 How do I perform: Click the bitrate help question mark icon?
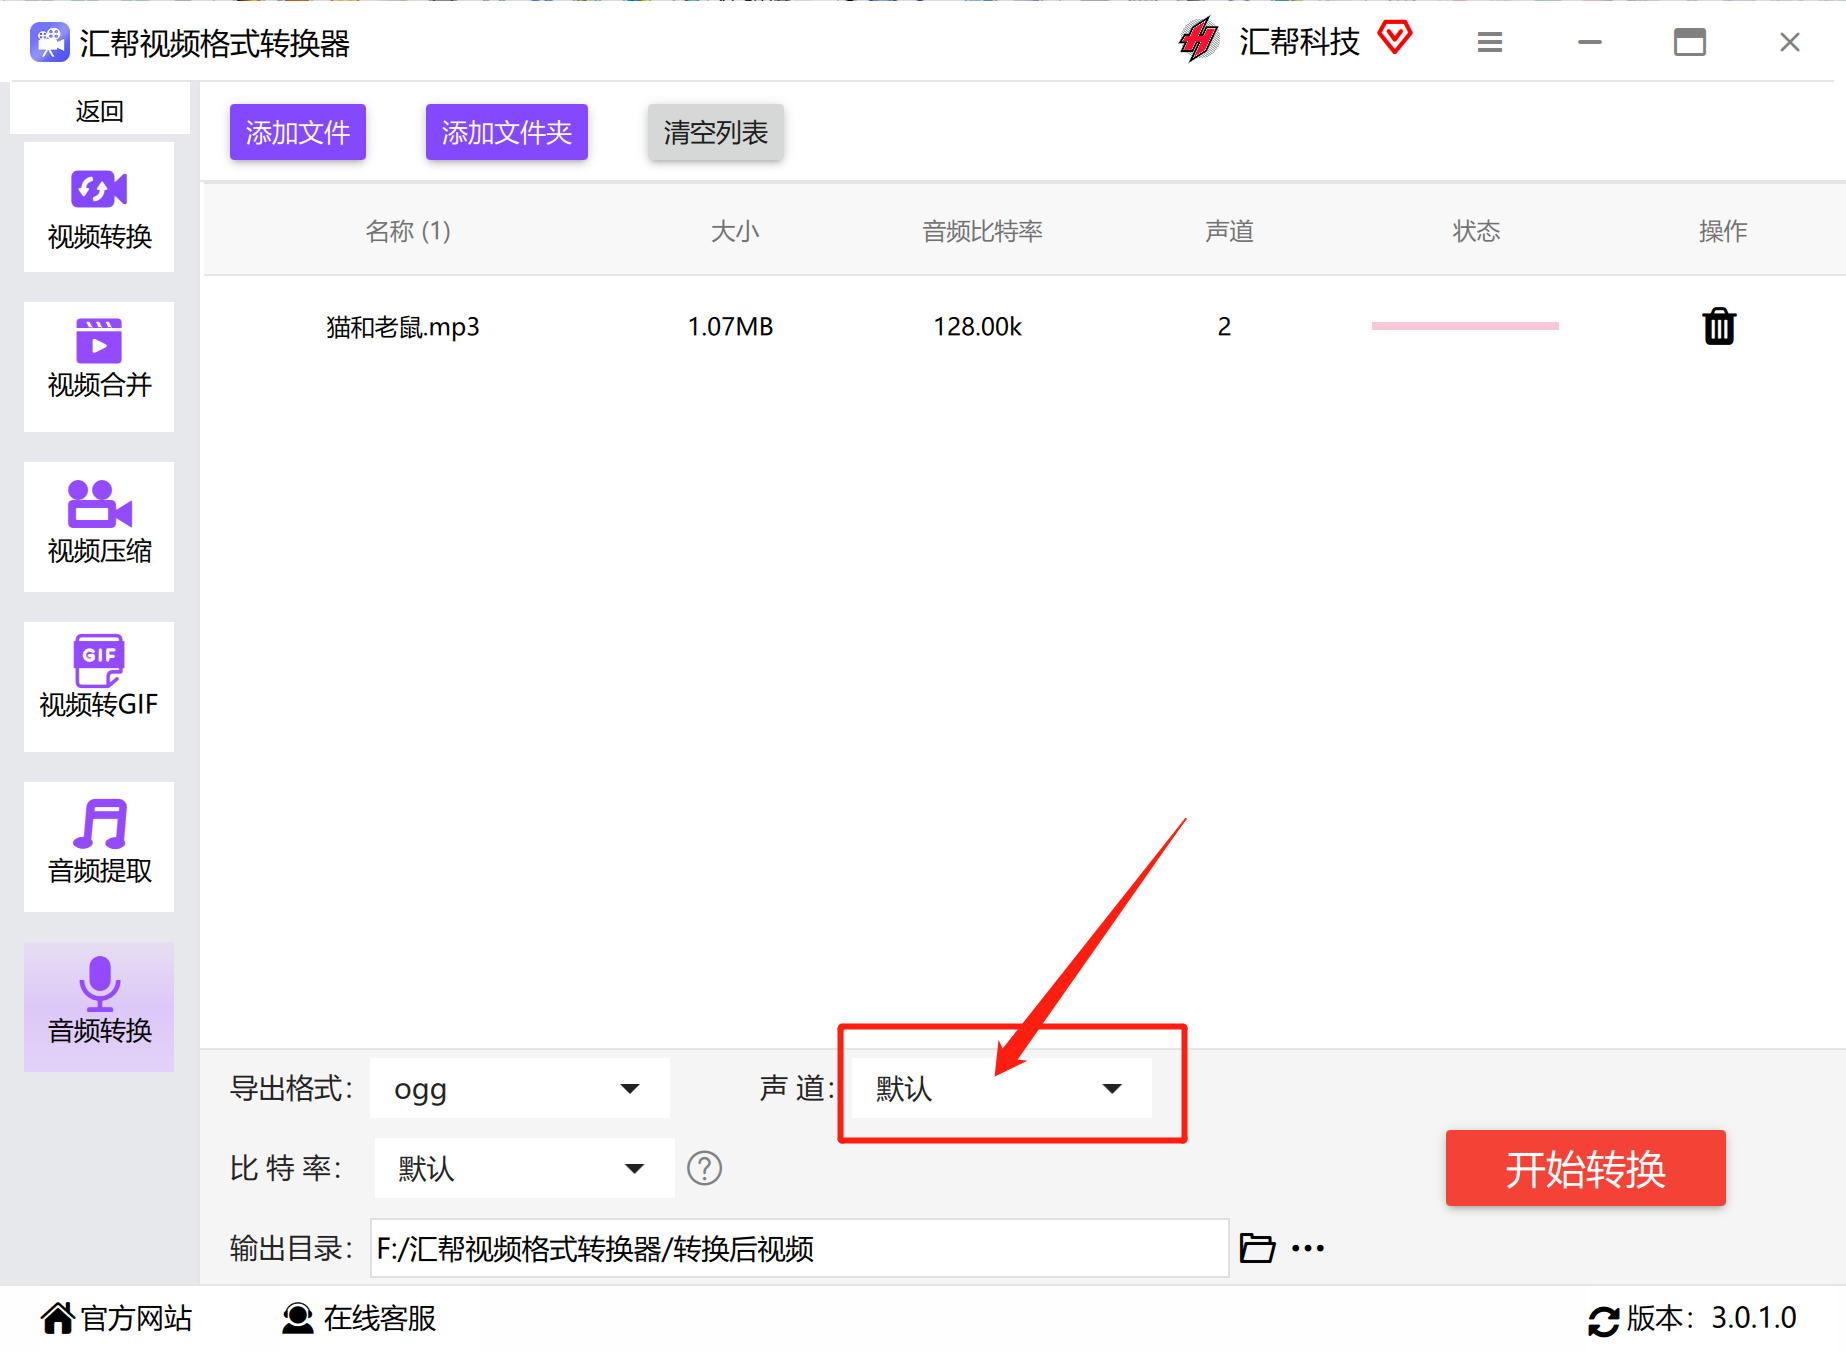(x=705, y=1168)
